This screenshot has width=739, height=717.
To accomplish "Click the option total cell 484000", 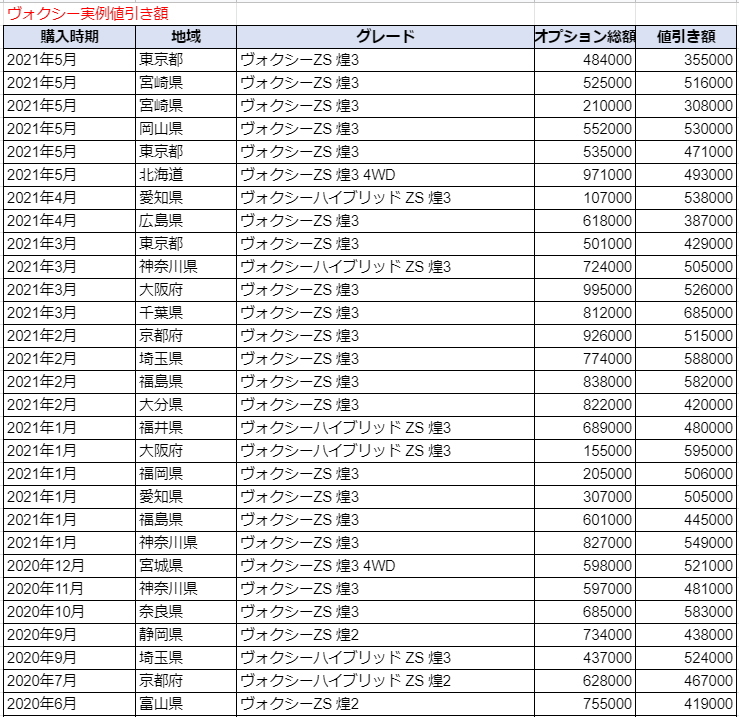I will [x=585, y=60].
